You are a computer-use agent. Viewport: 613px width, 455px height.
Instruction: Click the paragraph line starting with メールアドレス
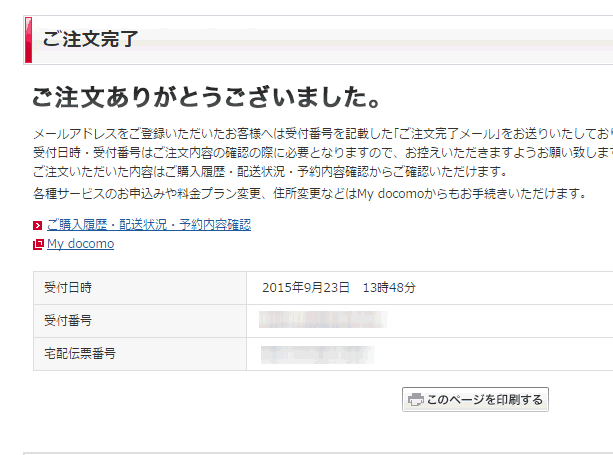pyautogui.click(x=320, y=134)
